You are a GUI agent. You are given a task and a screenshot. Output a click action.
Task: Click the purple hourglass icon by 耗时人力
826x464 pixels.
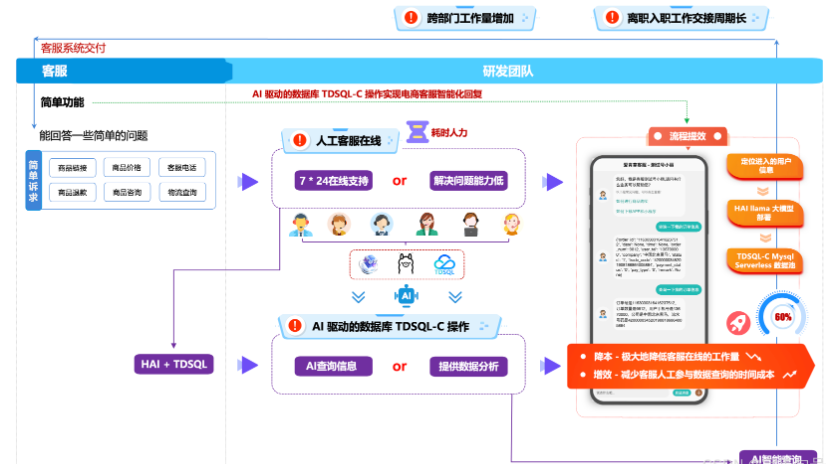pyautogui.click(x=417, y=132)
